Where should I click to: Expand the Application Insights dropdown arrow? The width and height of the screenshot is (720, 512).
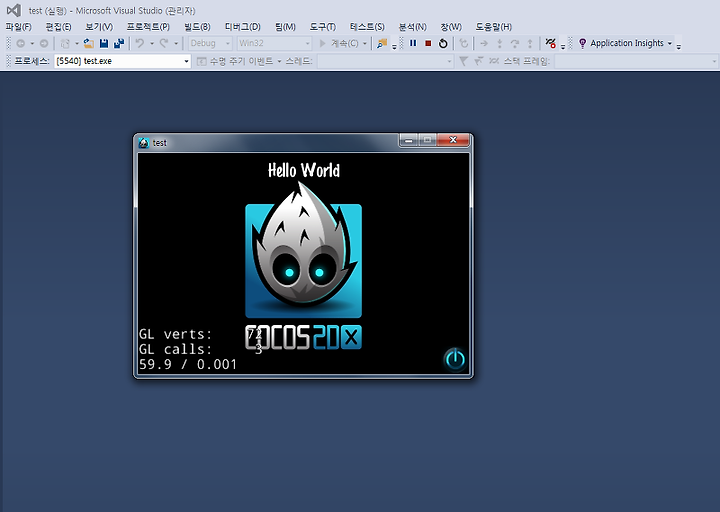[x=670, y=43]
